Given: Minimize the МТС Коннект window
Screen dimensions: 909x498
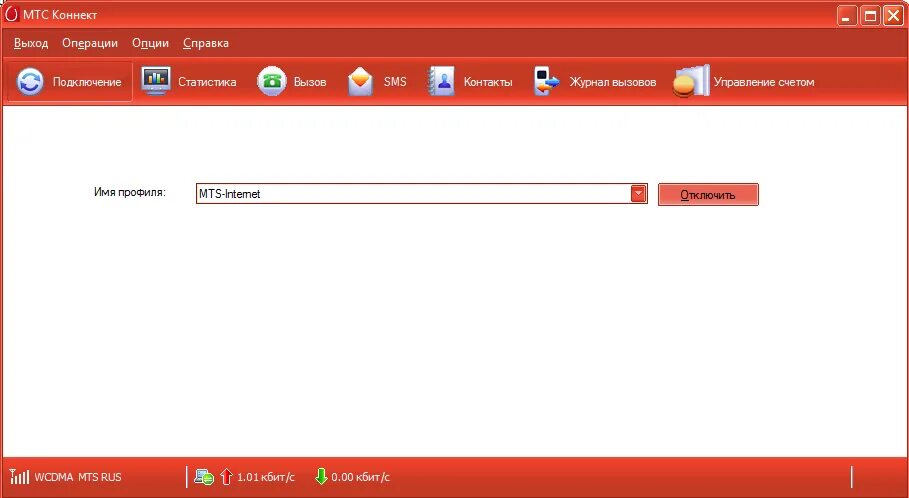Looking at the screenshot, I should click(x=847, y=16).
